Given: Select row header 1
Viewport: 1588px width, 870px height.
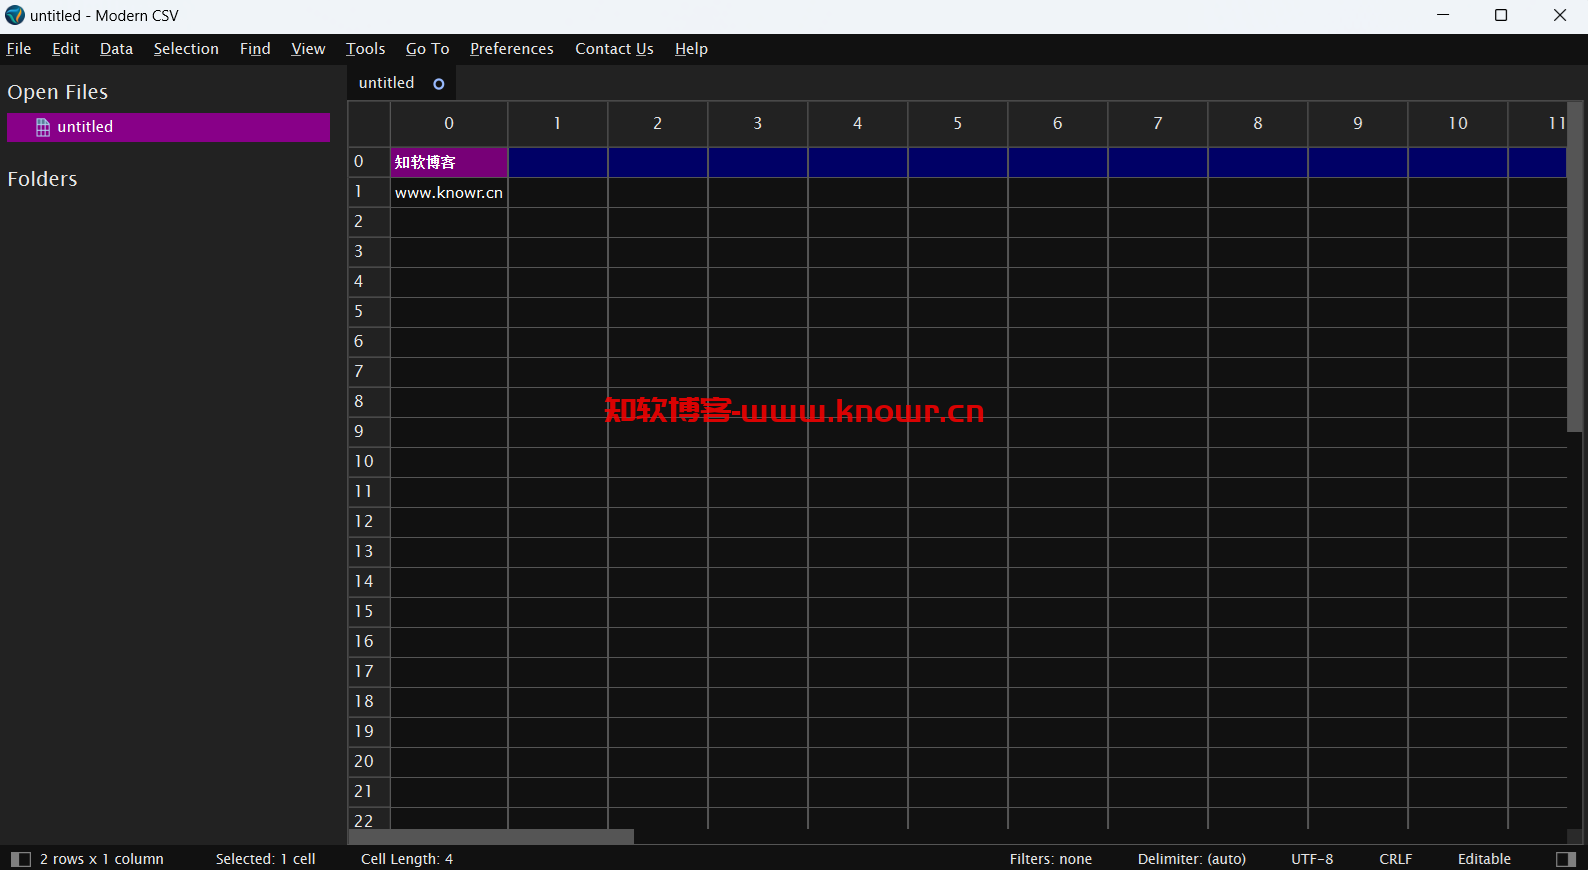Looking at the screenshot, I should coord(369,192).
